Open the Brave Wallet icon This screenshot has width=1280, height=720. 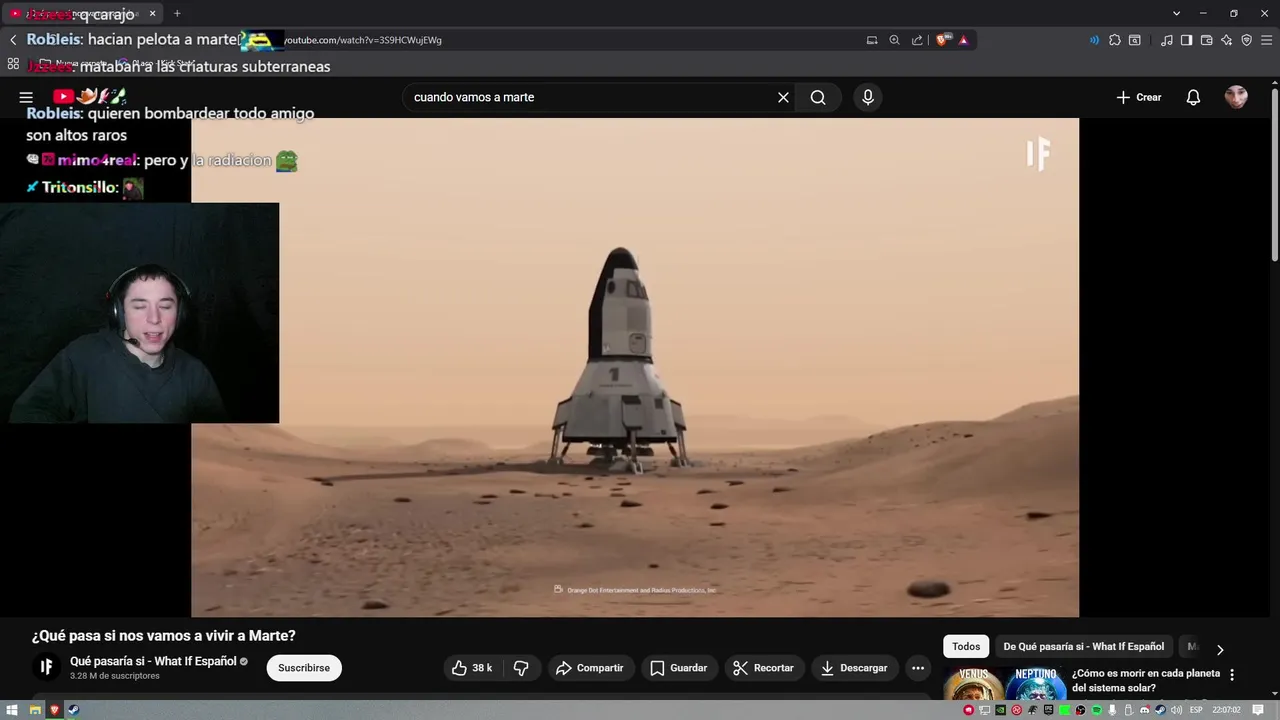(1206, 40)
